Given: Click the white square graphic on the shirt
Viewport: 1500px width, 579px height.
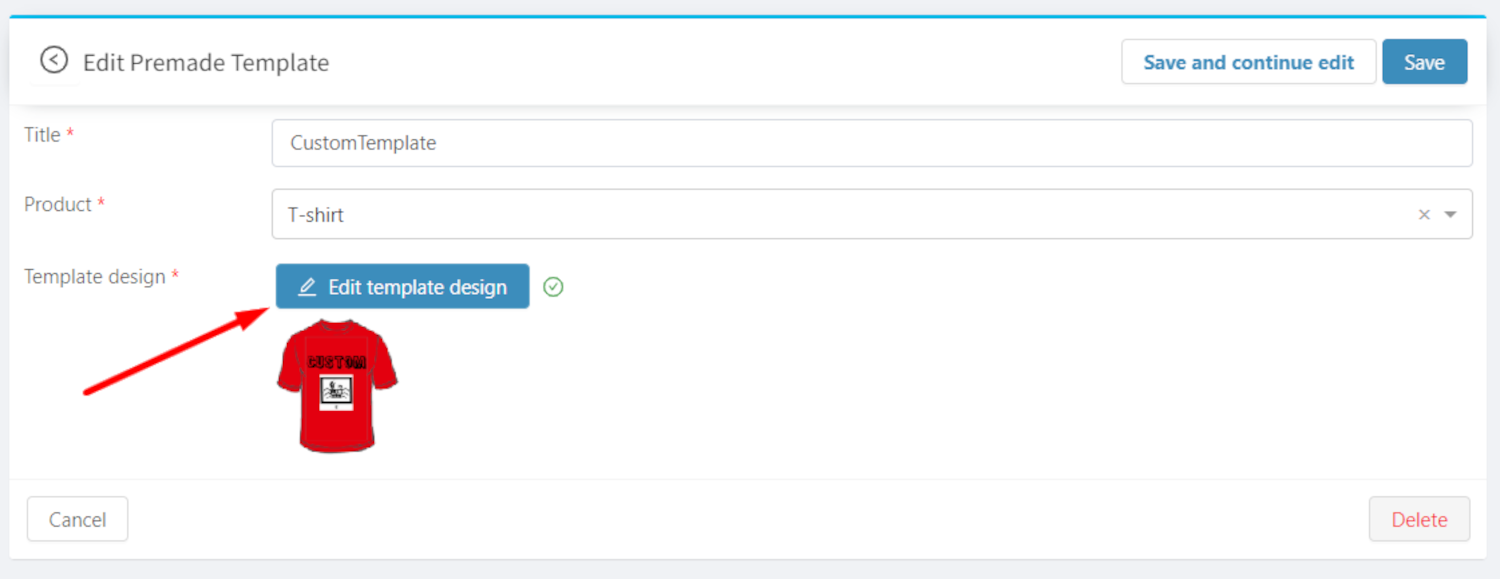Looking at the screenshot, I should click(337, 392).
